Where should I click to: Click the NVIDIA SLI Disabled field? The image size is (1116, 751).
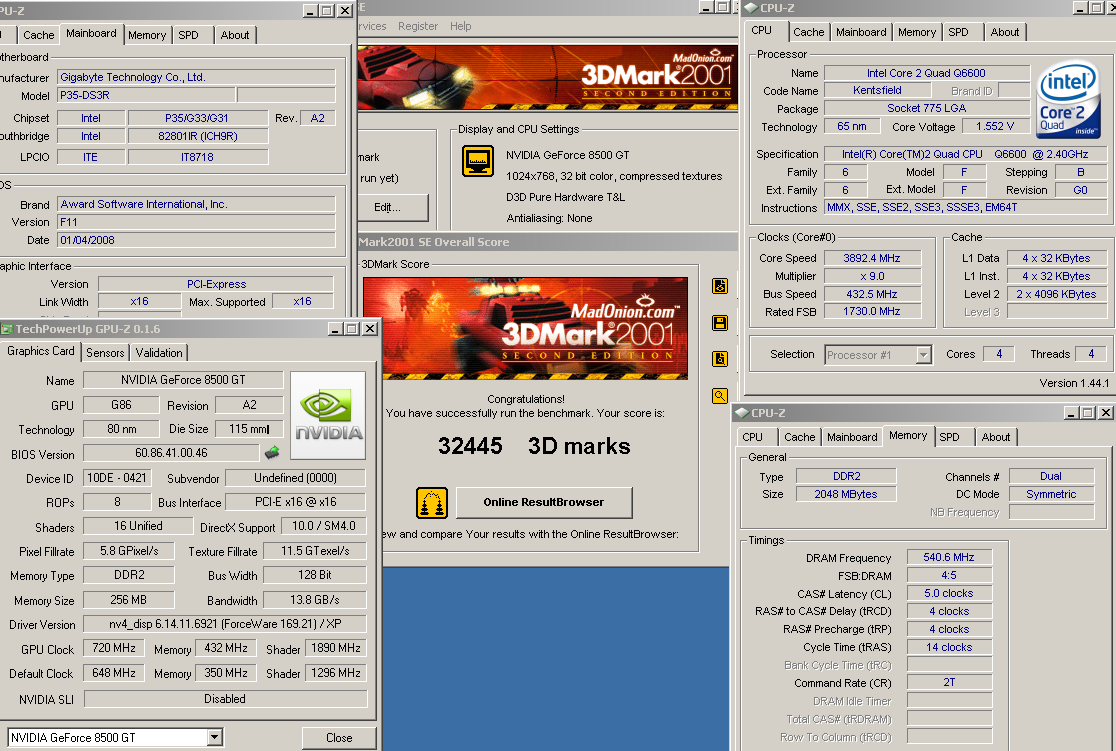(225, 699)
